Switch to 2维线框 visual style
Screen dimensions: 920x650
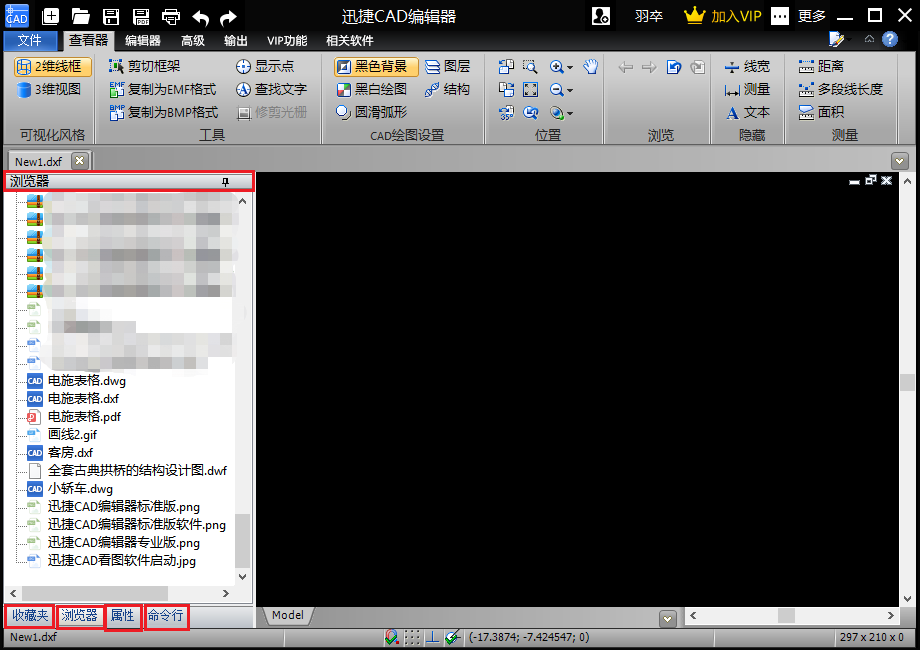(x=53, y=66)
